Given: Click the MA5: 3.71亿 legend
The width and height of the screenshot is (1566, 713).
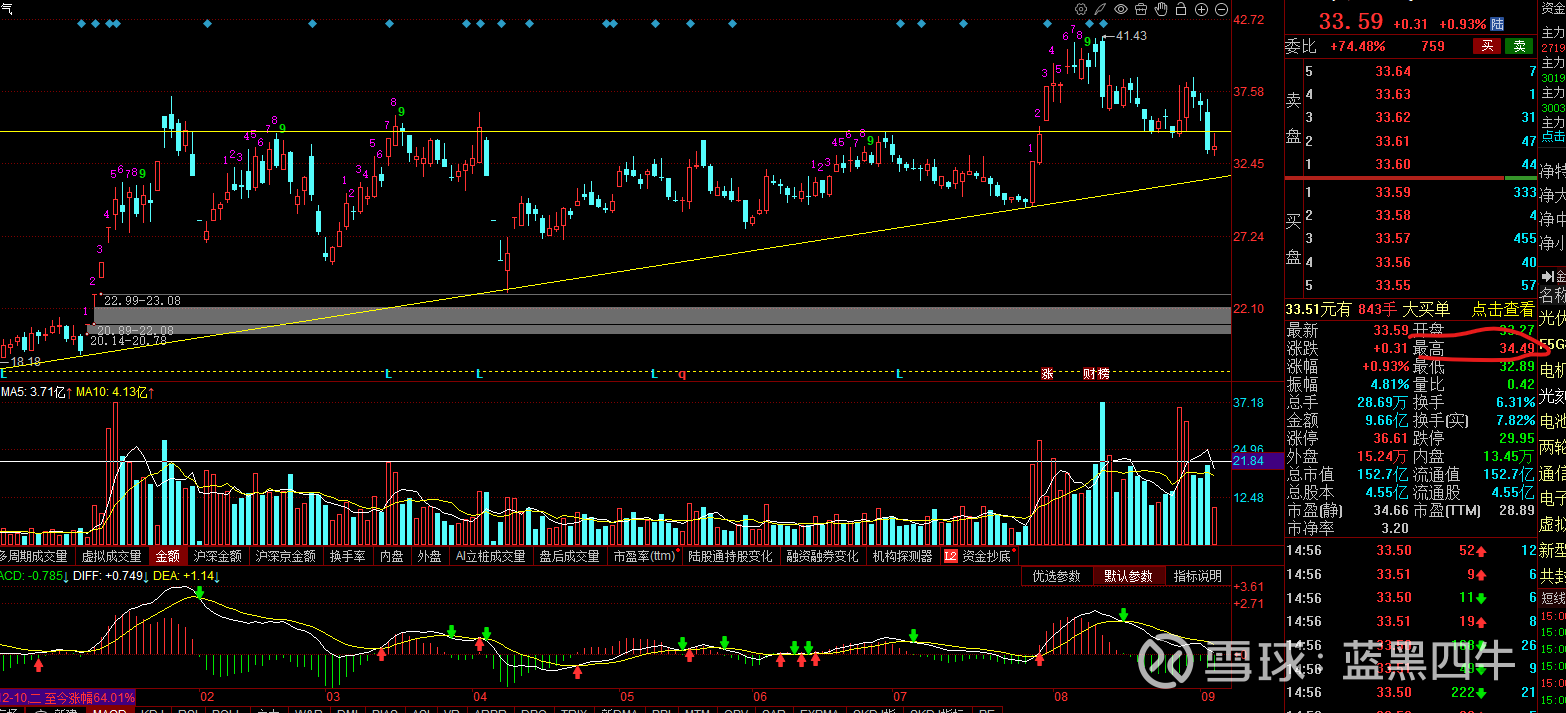Looking at the screenshot, I should (36, 392).
